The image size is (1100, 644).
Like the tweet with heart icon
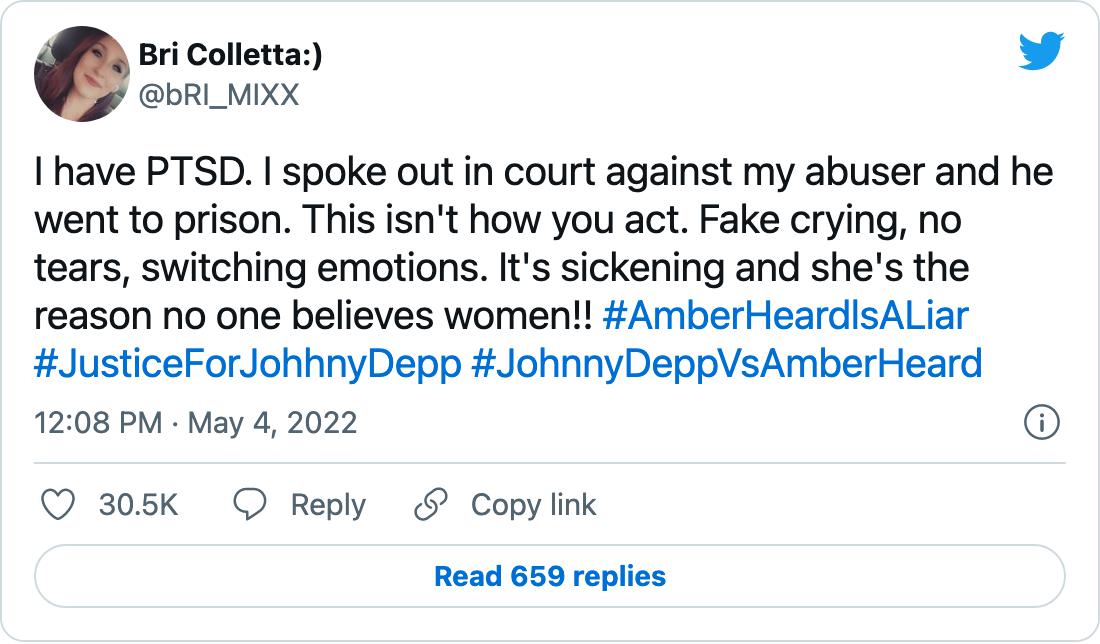(59, 505)
